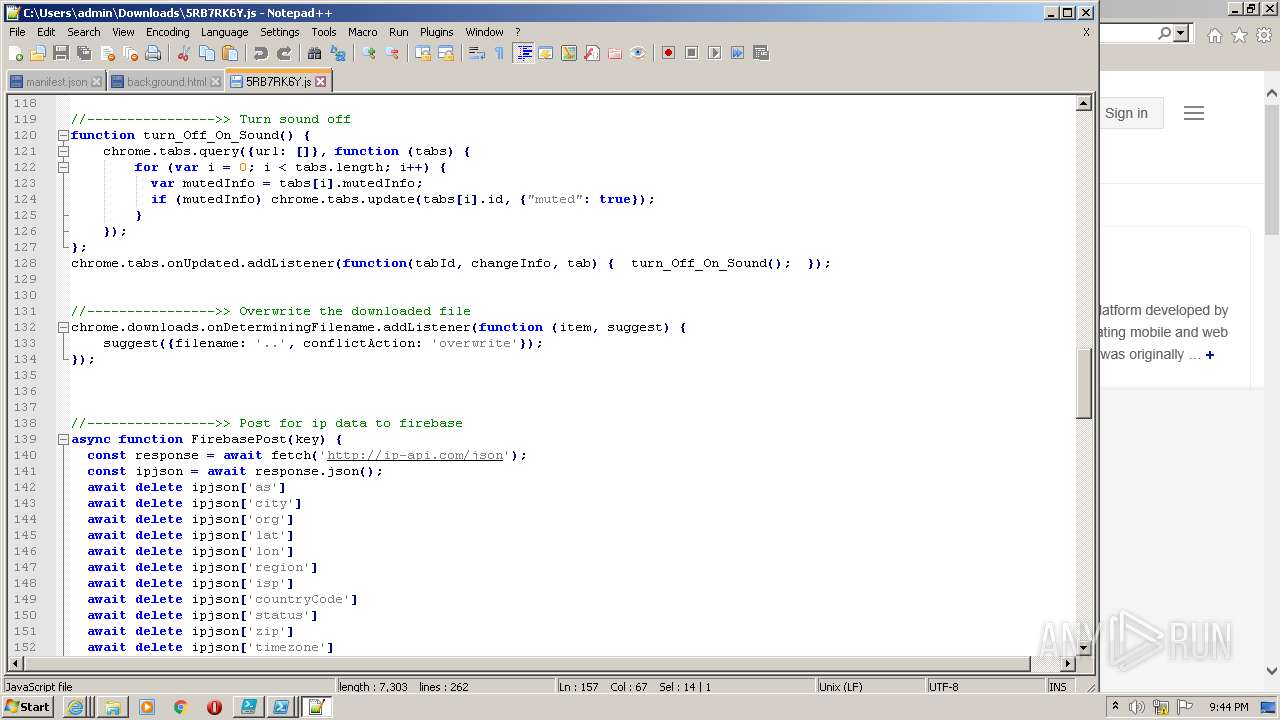Open the Macro menu
The image size is (1280, 720).
(x=363, y=32)
